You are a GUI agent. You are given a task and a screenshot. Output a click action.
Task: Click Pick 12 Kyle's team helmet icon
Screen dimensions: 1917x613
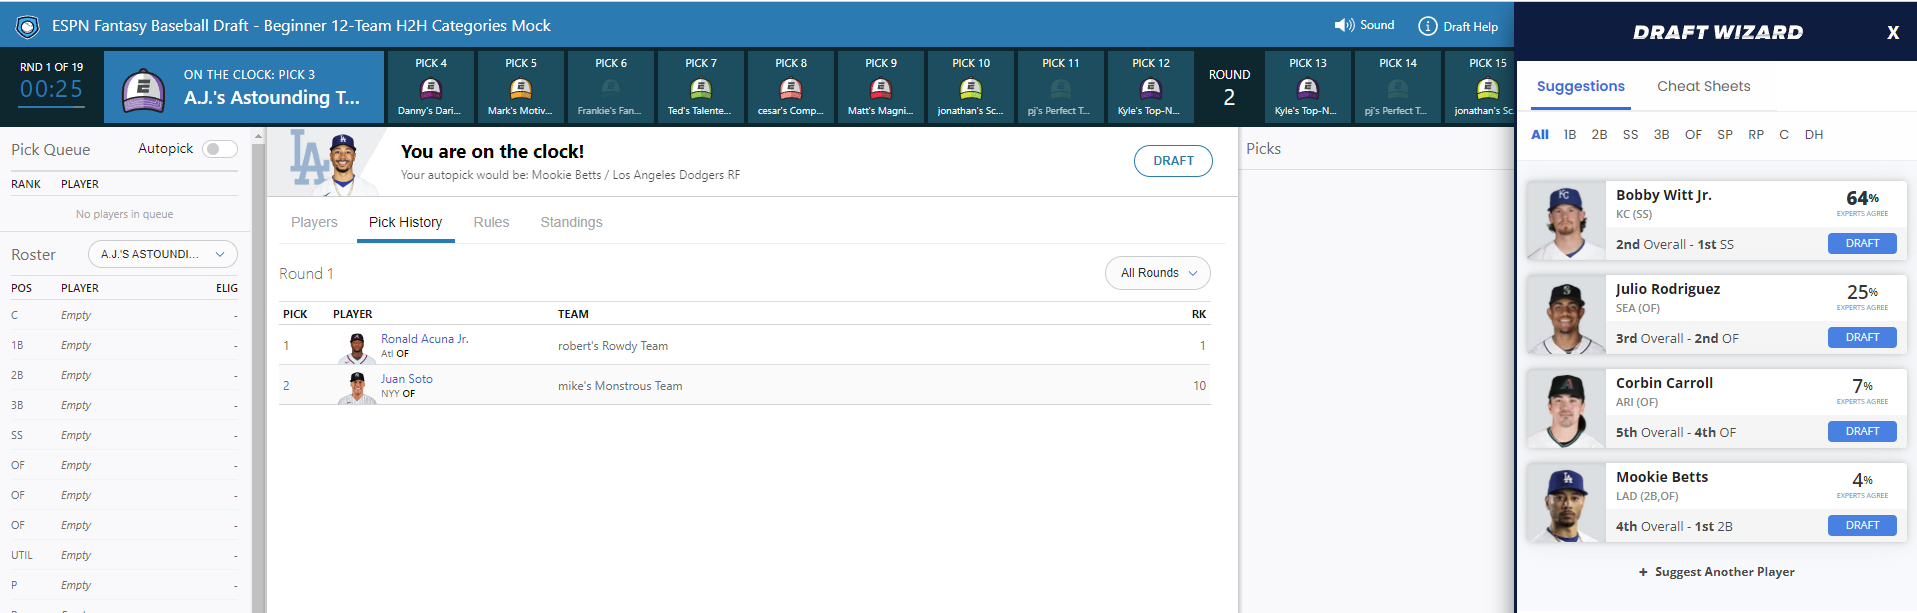(1151, 88)
